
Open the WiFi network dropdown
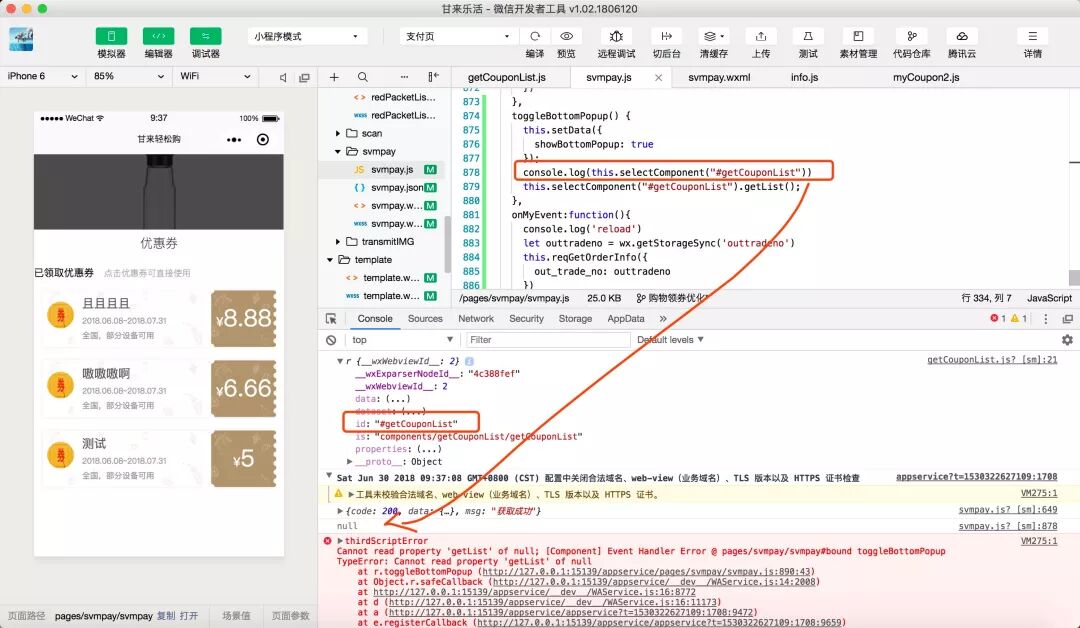[215, 76]
